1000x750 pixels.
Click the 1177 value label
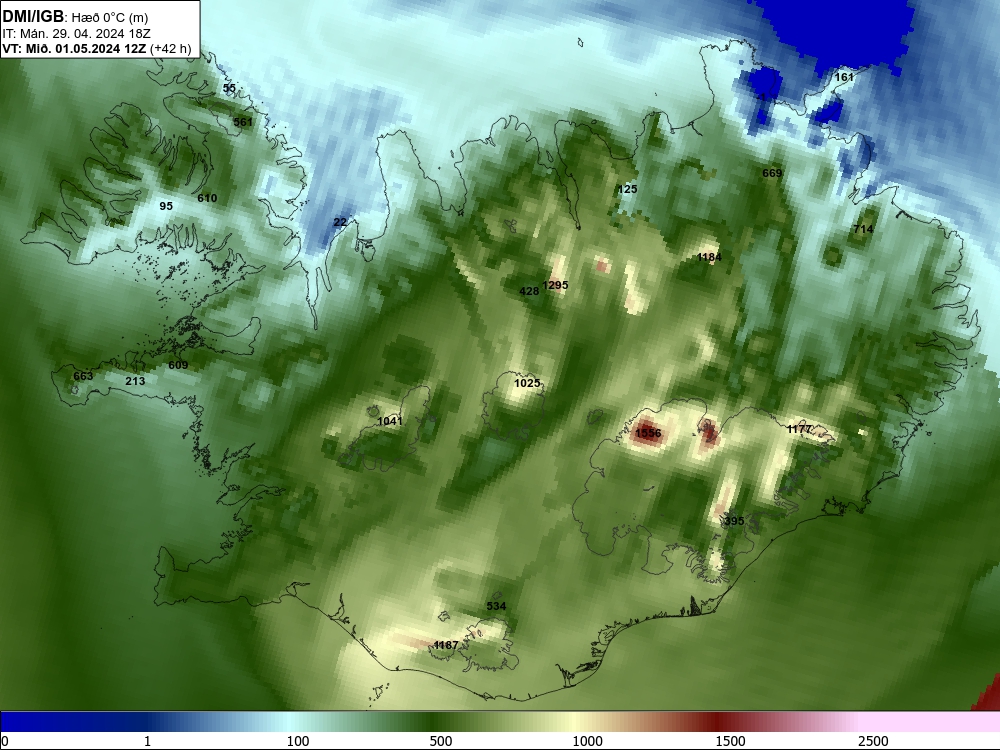point(799,429)
